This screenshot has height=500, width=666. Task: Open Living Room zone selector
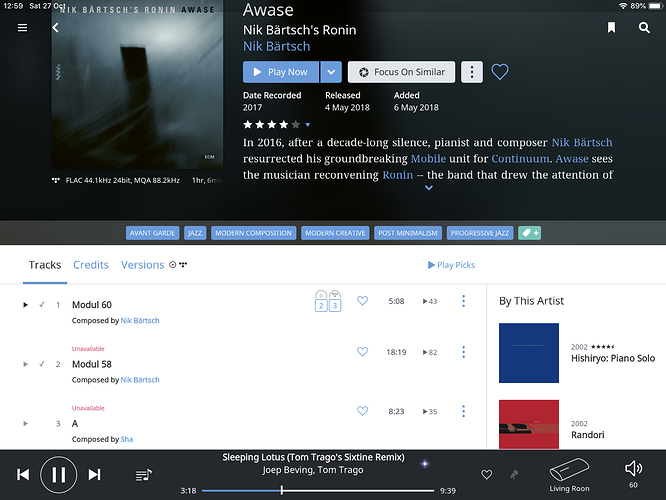(569, 475)
